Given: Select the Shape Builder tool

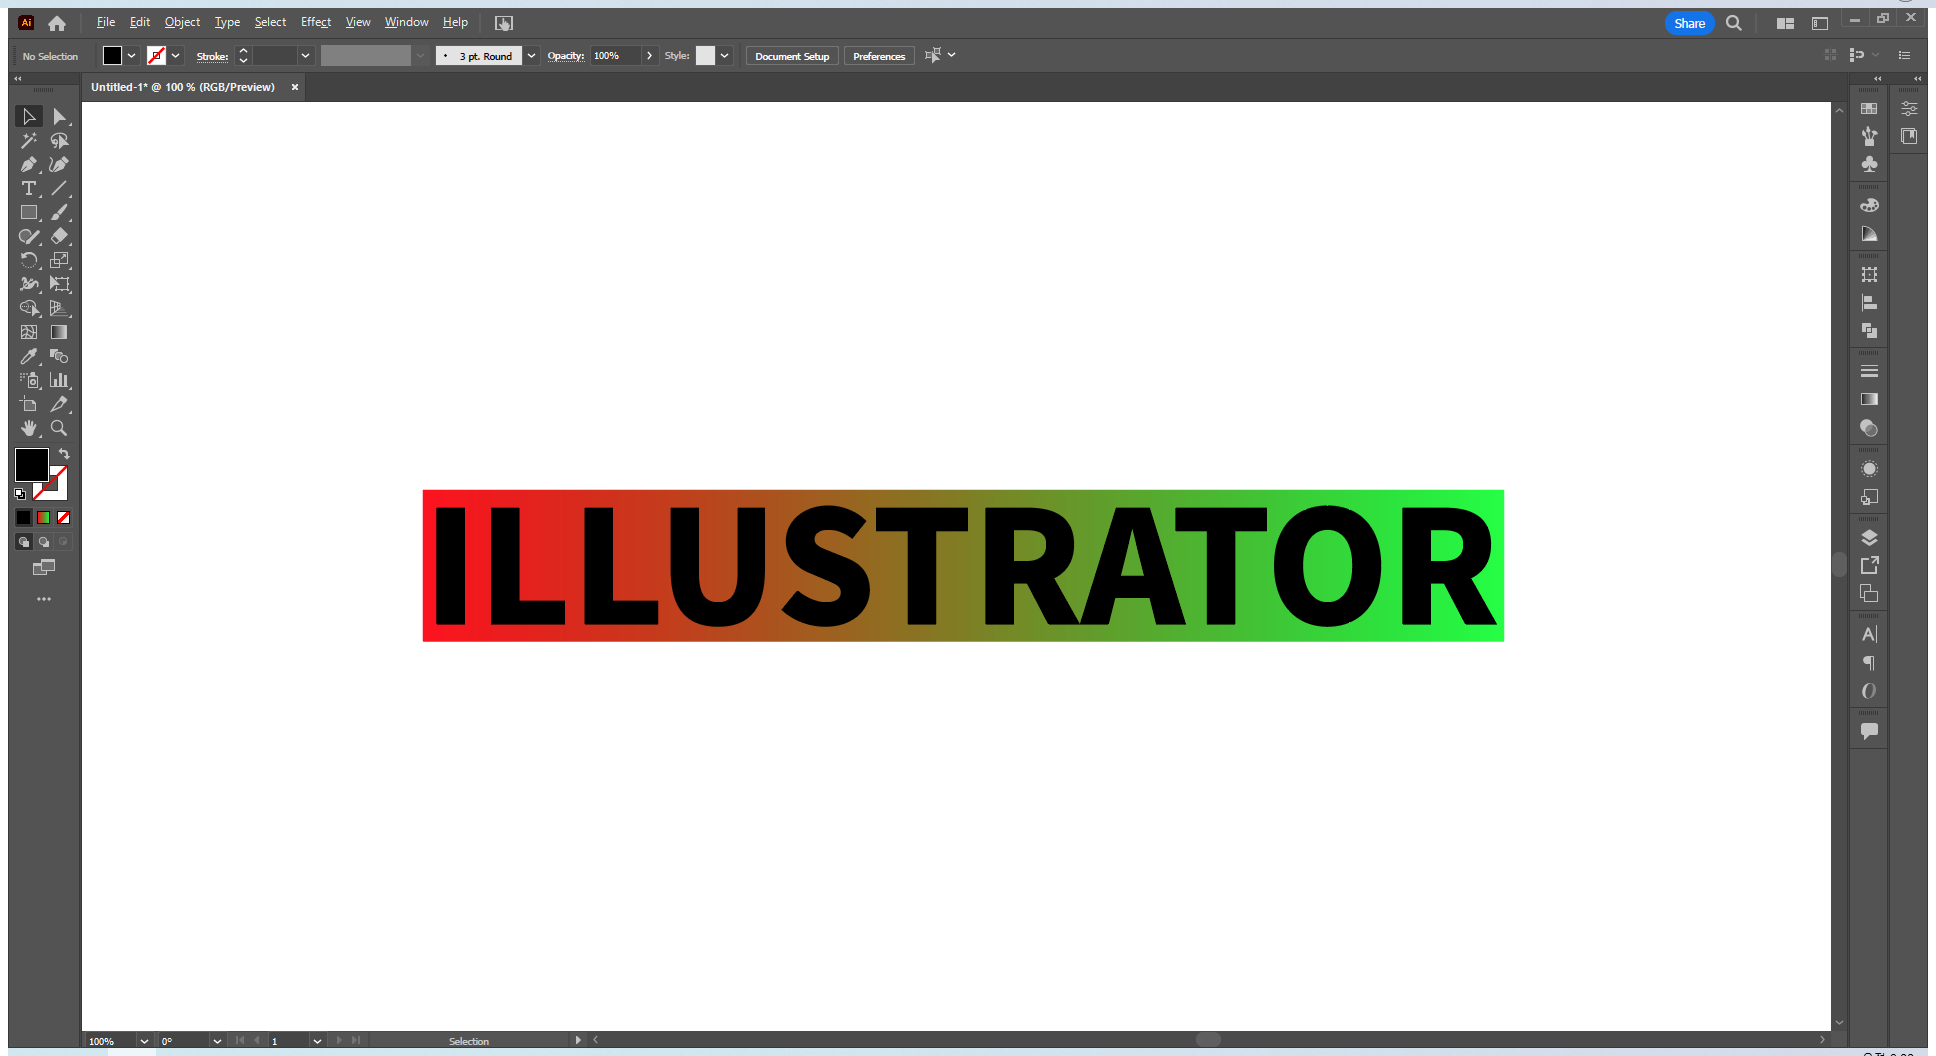Looking at the screenshot, I should [29, 309].
